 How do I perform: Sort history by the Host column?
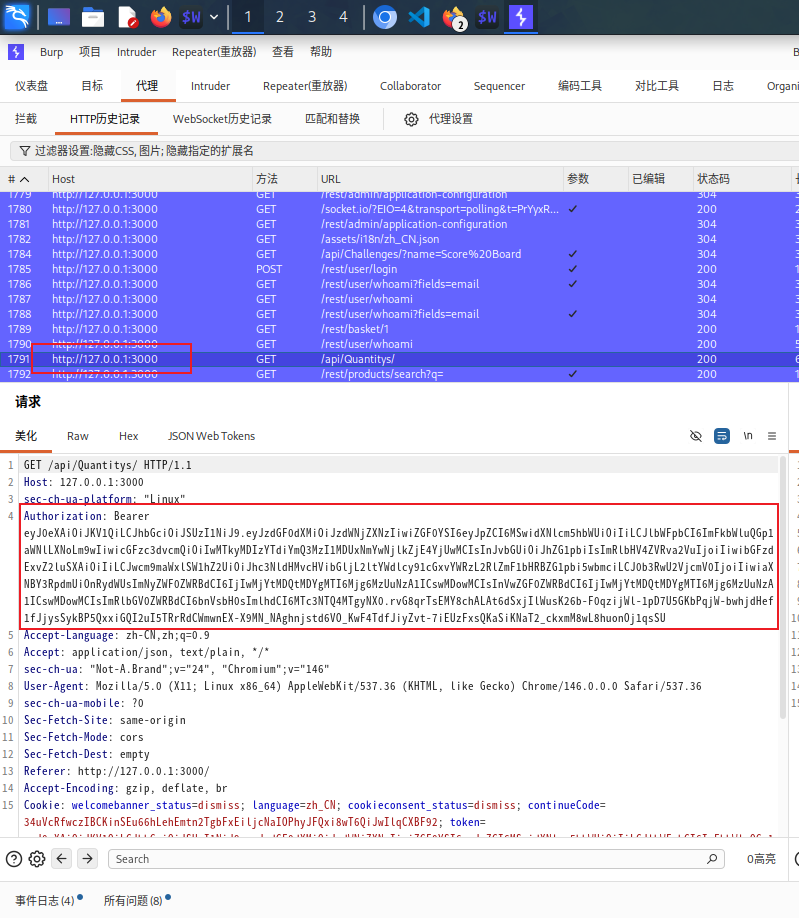[150, 179]
